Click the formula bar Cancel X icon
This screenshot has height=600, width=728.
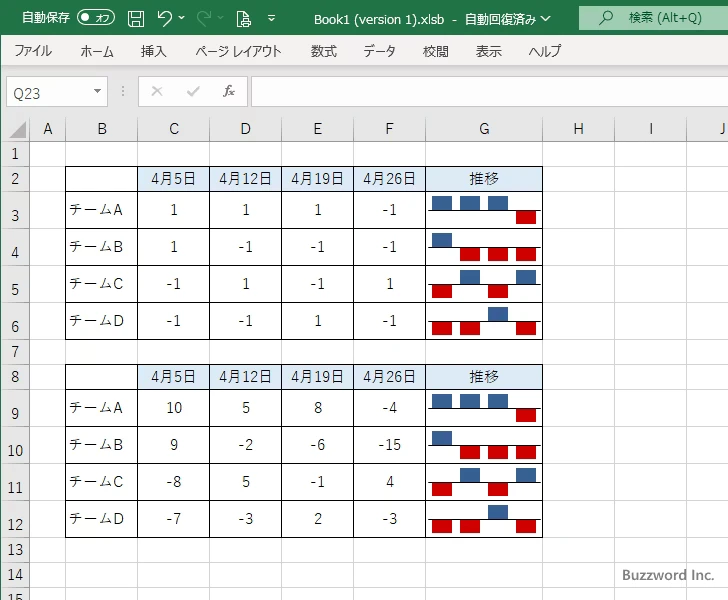coord(157,92)
